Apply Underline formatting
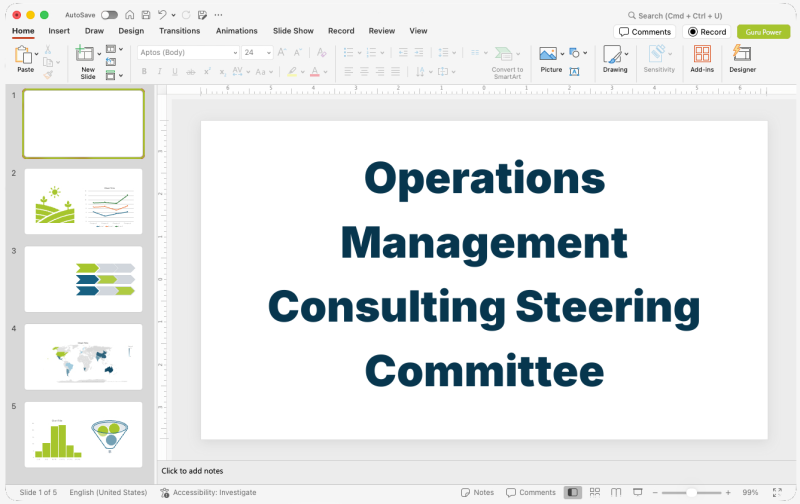Screen dimensions: 800x504 [175, 72]
